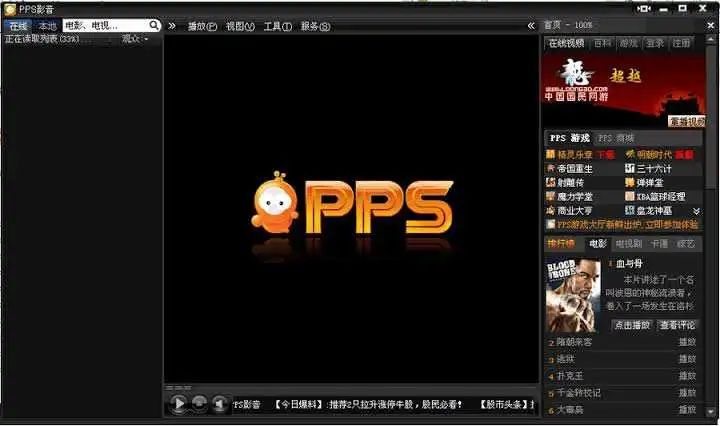The image size is (720, 426).
Task: Collapse right panel with « arrows
Action: click(x=531, y=26)
